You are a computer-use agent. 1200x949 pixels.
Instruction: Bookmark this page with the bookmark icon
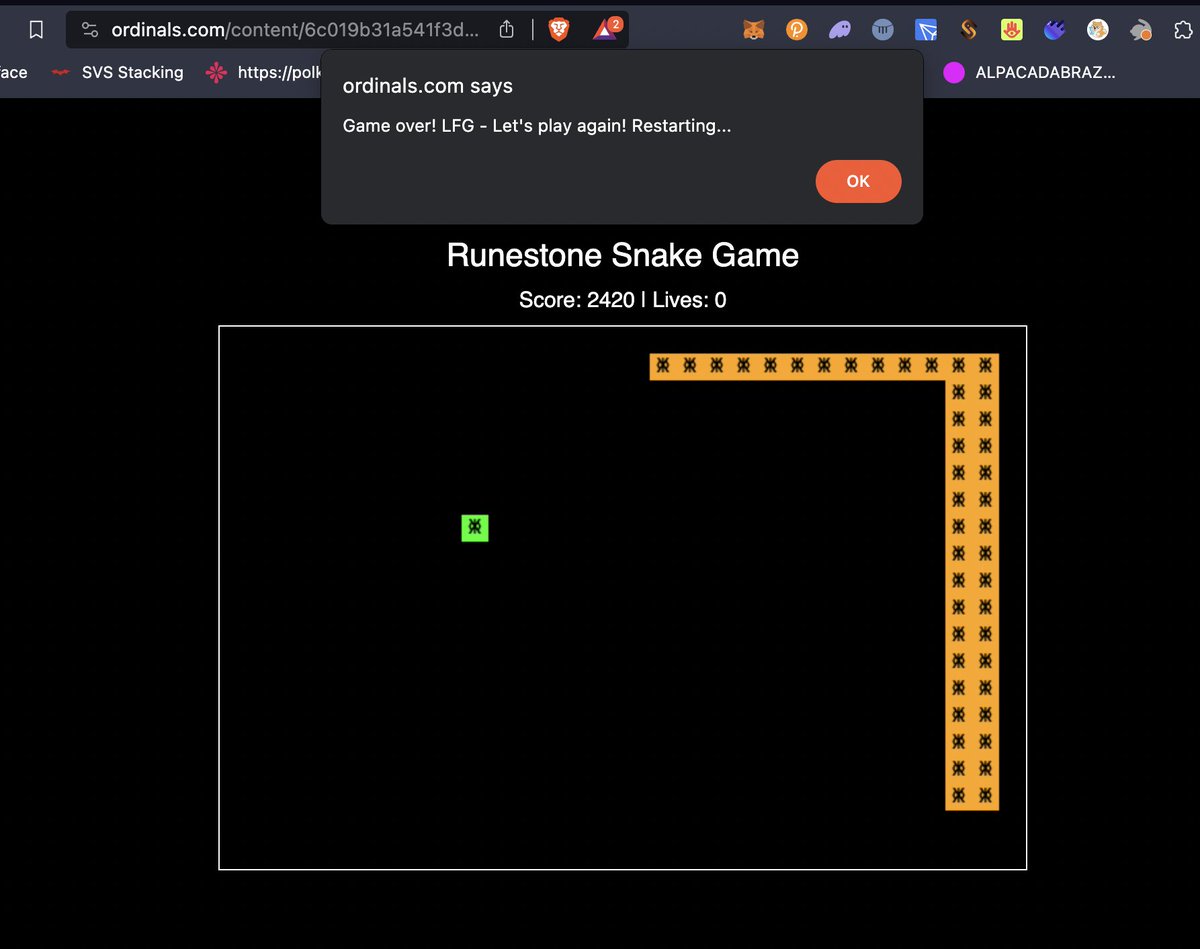point(36,30)
